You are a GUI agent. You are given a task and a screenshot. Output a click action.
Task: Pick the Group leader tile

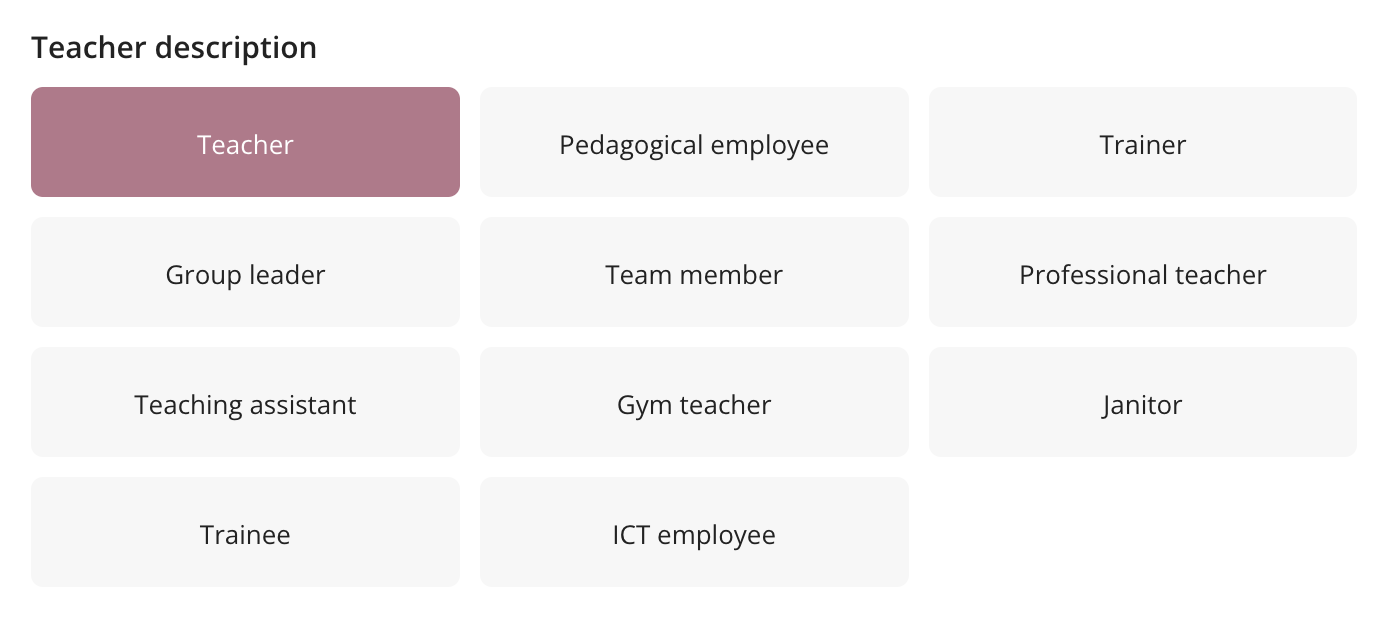click(245, 272)
